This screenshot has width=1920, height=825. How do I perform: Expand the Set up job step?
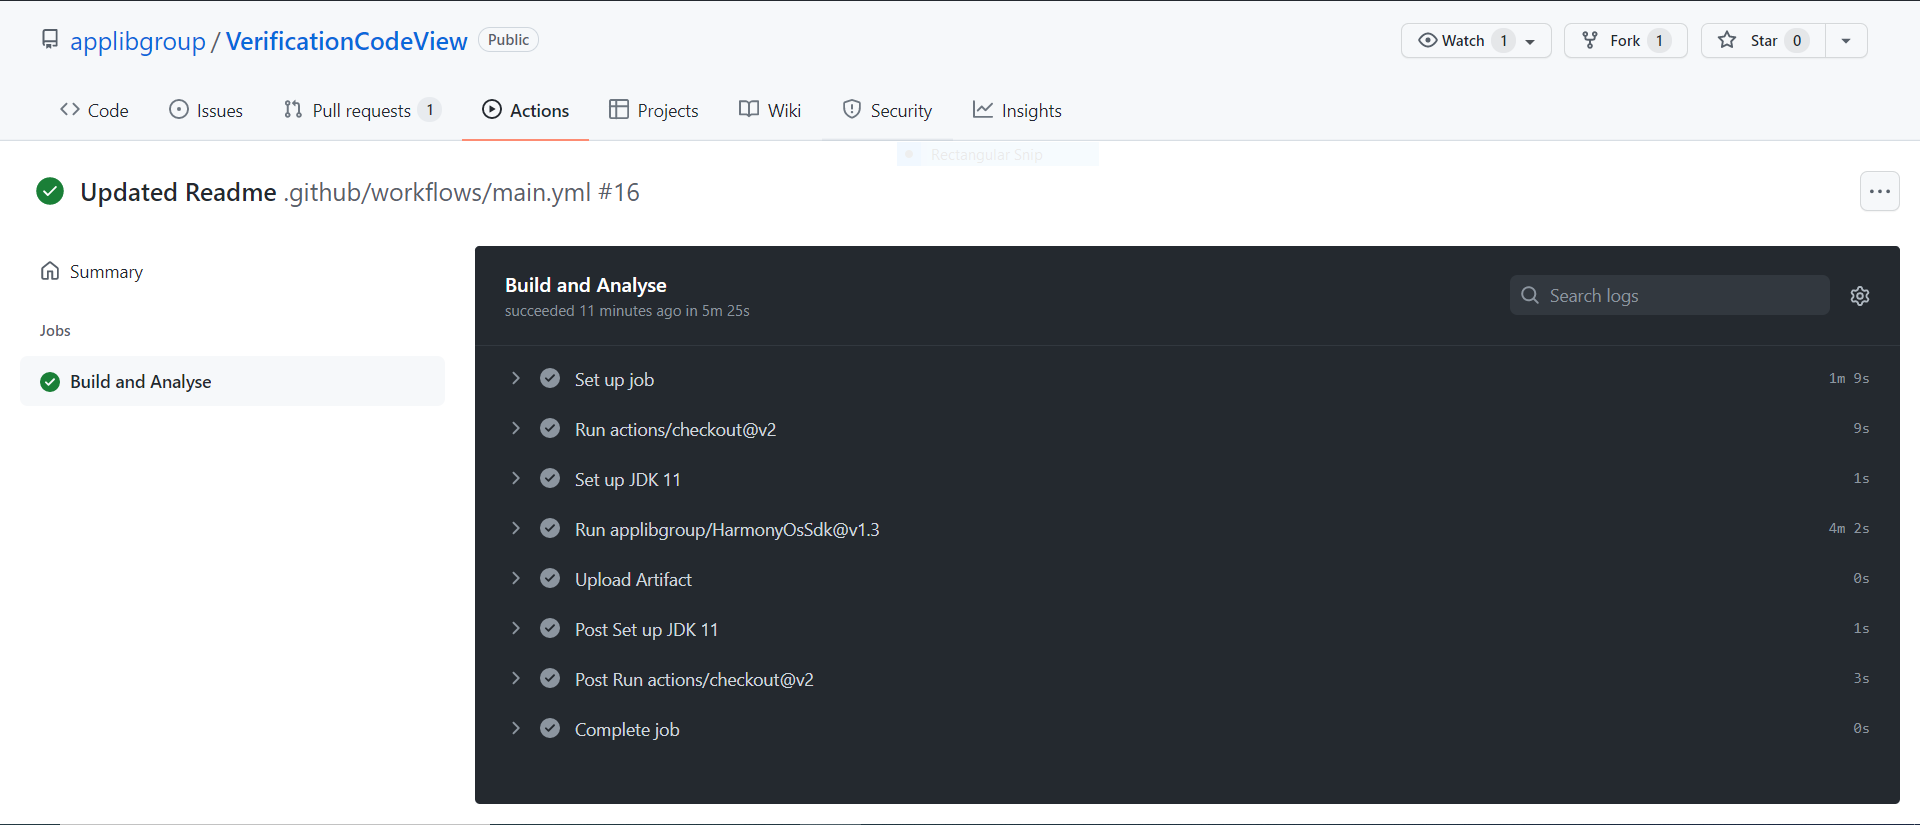516,378
